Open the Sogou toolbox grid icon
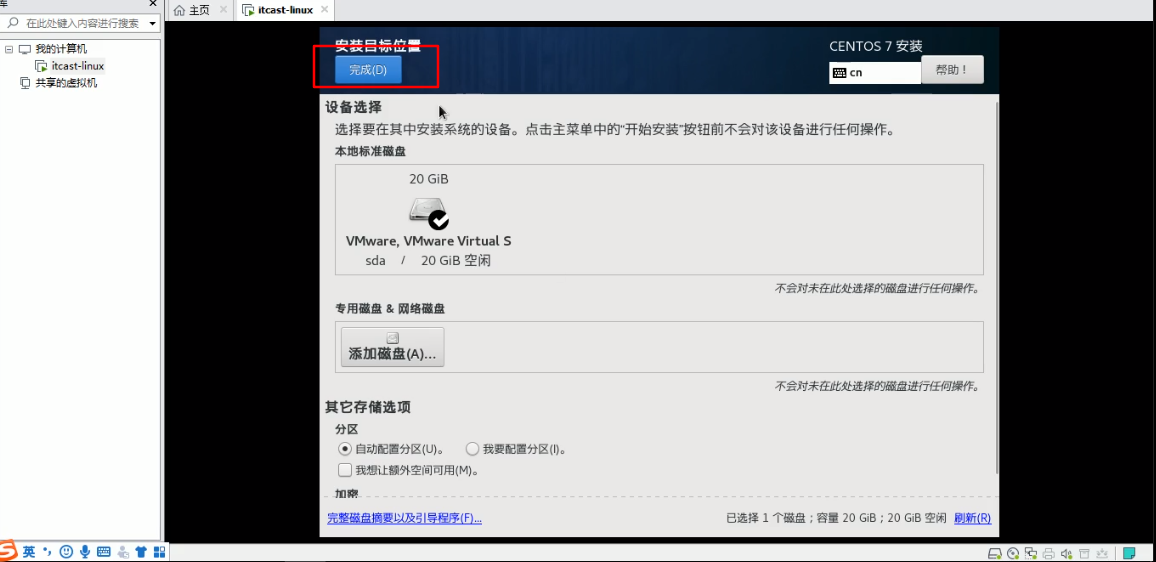The height and width of the screenshot is (562, 1156). click(x=159, y=552)
